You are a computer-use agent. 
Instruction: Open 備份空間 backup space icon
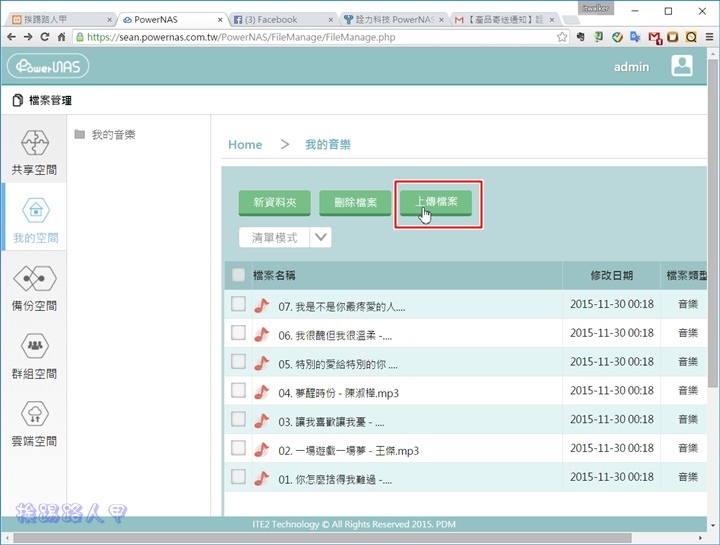tap(34, 288)
